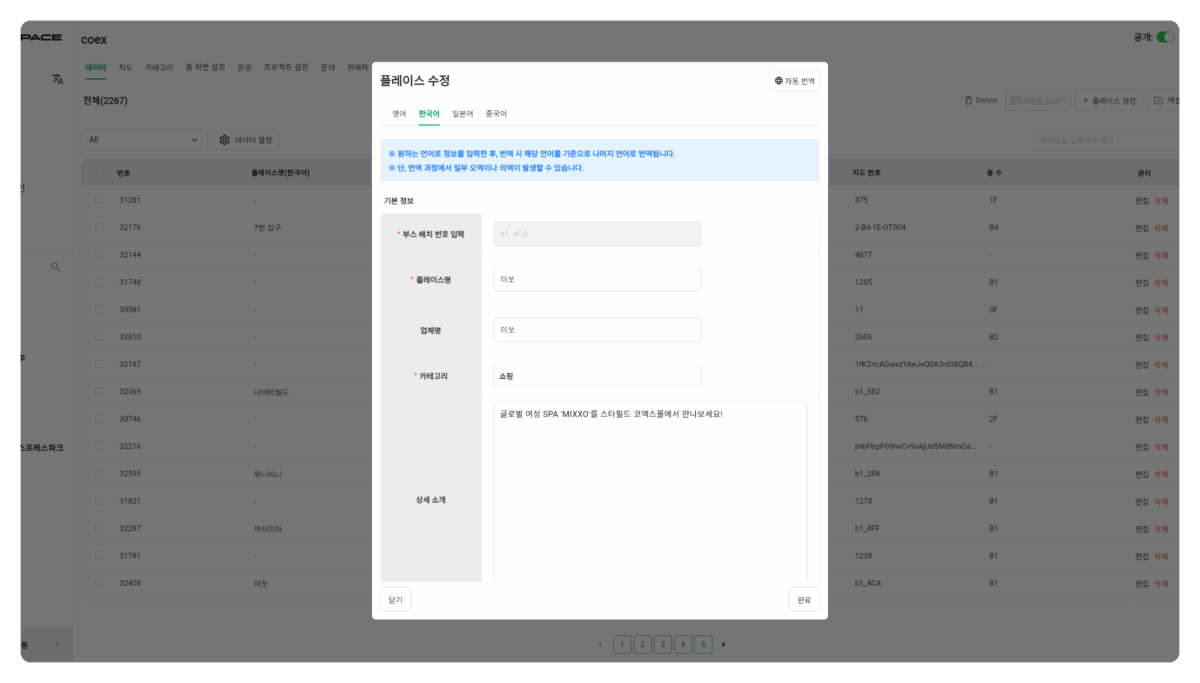Go to page 4 in the pagination
This screenshot has height=683, width=1200.
coord(683,644)
